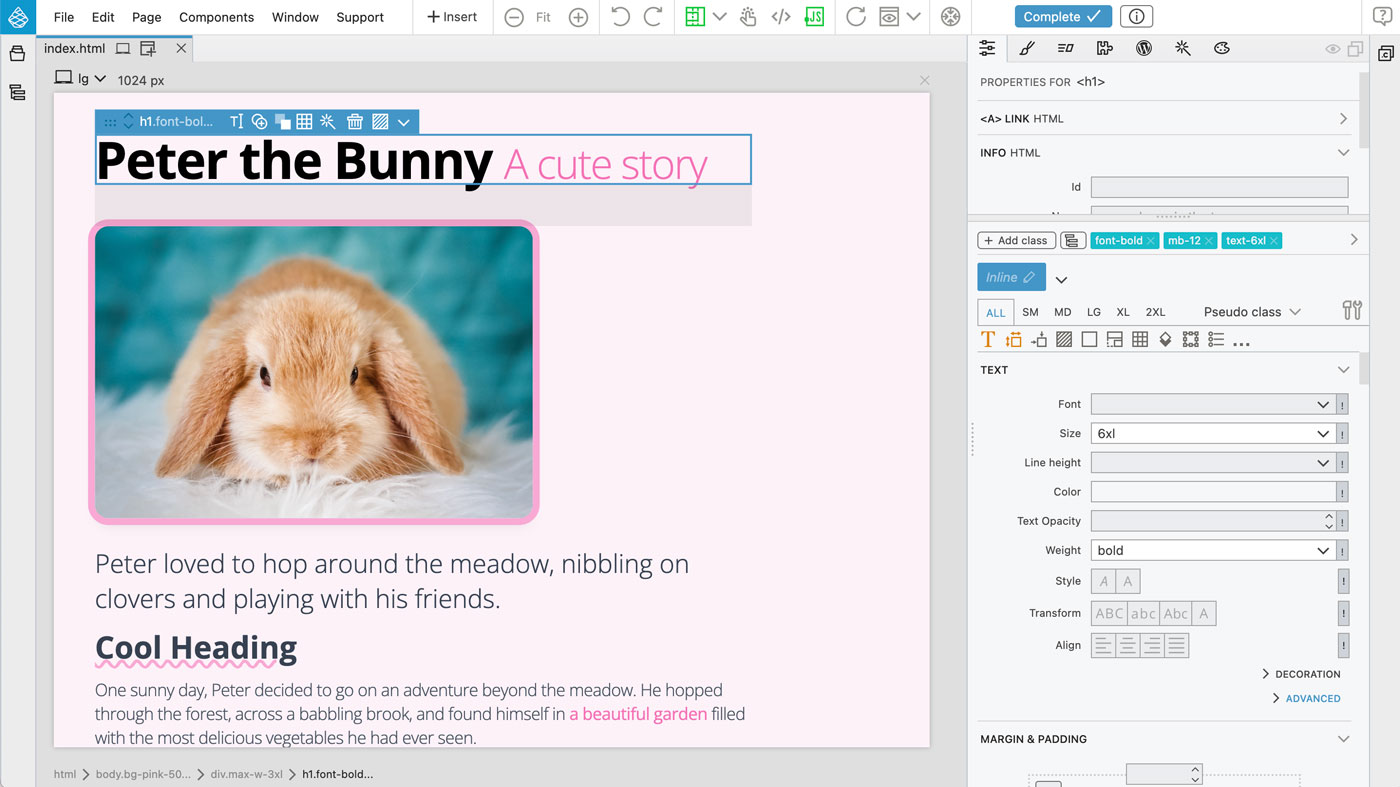Viewport: 1400px width, 787px height.
Task: Switch to the MD breakpoint tab
Action: pos(1062,312)
